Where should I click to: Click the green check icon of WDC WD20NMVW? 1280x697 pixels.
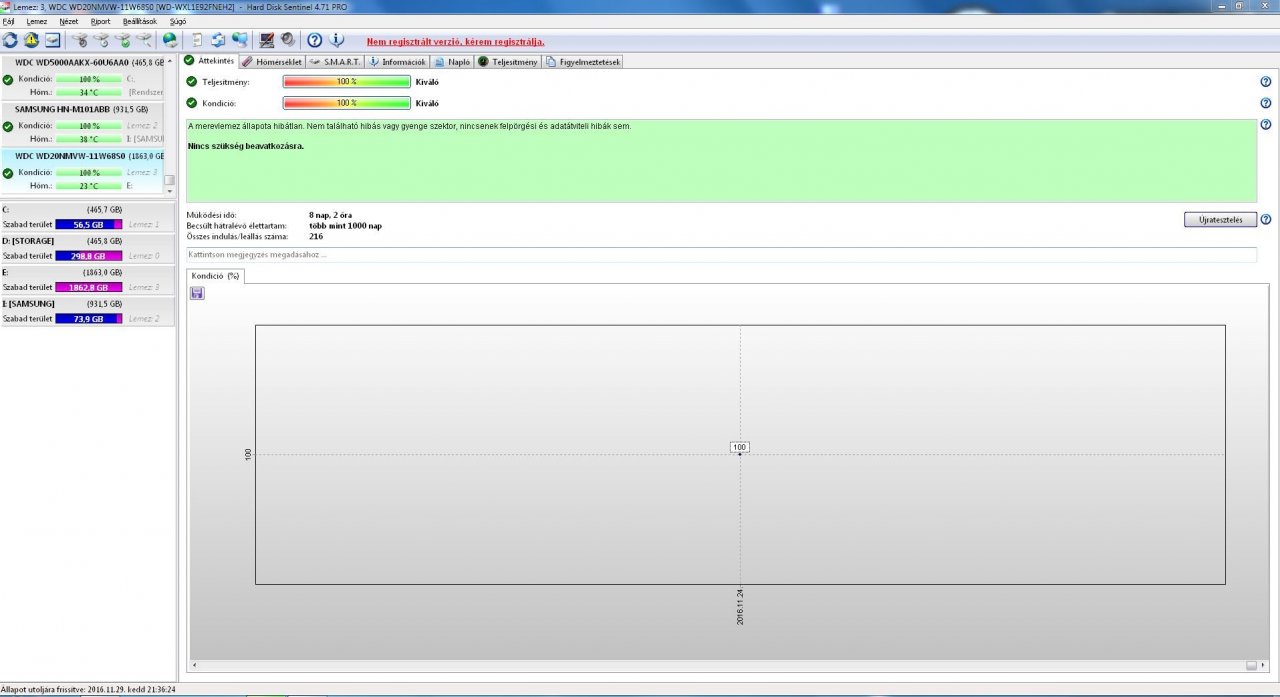pyautogui.click(x=8, y=173)
